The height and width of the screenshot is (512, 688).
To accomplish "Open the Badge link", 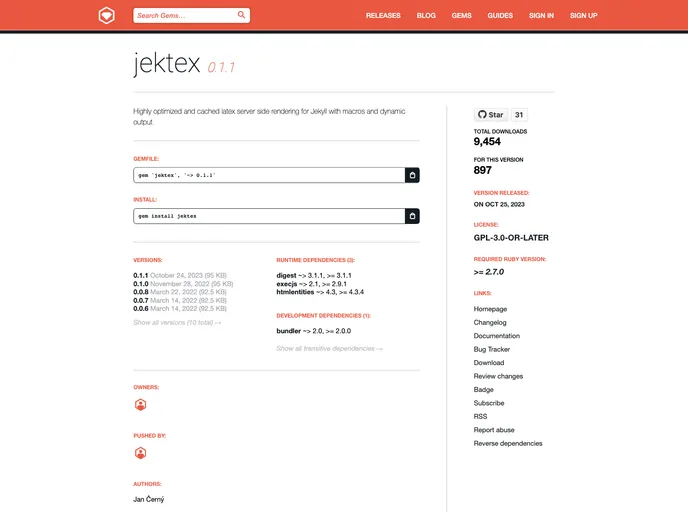I will (x=484, y=390).
